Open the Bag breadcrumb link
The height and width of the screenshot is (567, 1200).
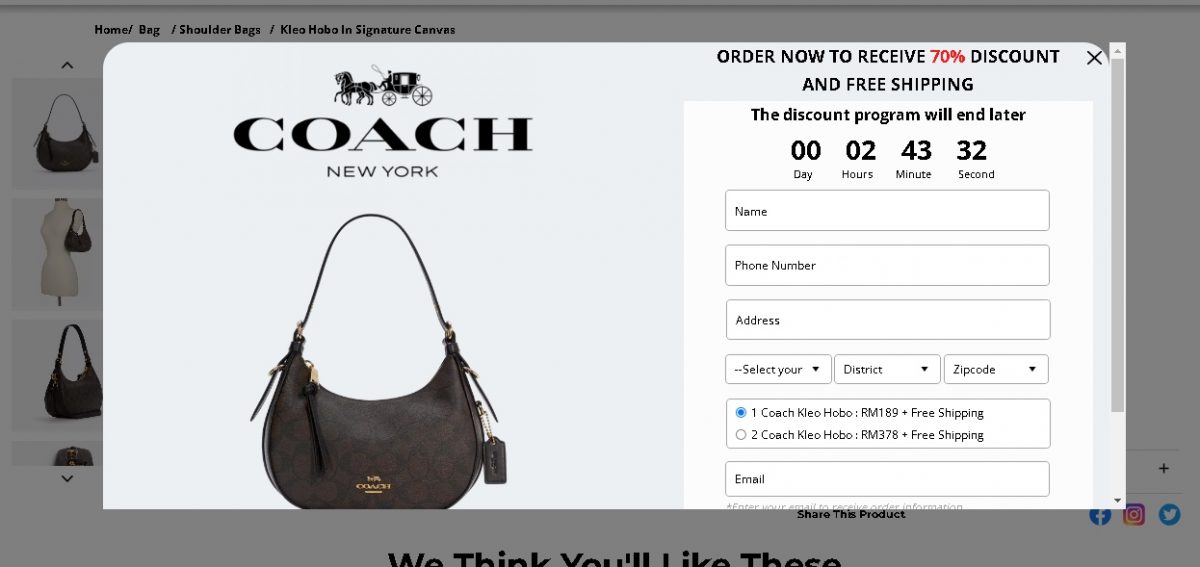tap(149, 30)
